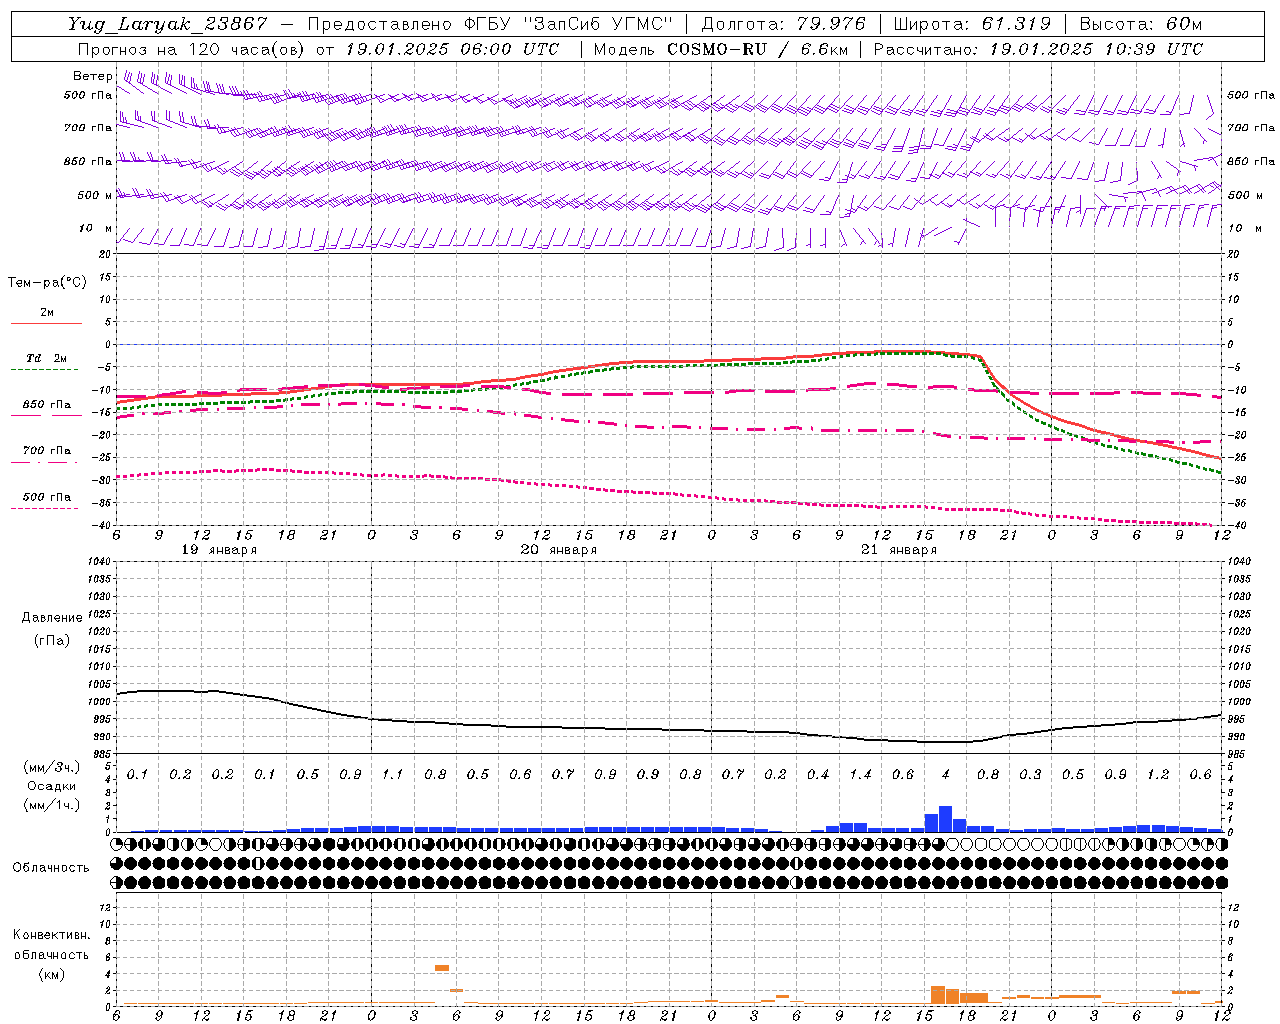
Task: Click the "700 гПа" temperature legend entry on left
Action: (x=47, y=451)
